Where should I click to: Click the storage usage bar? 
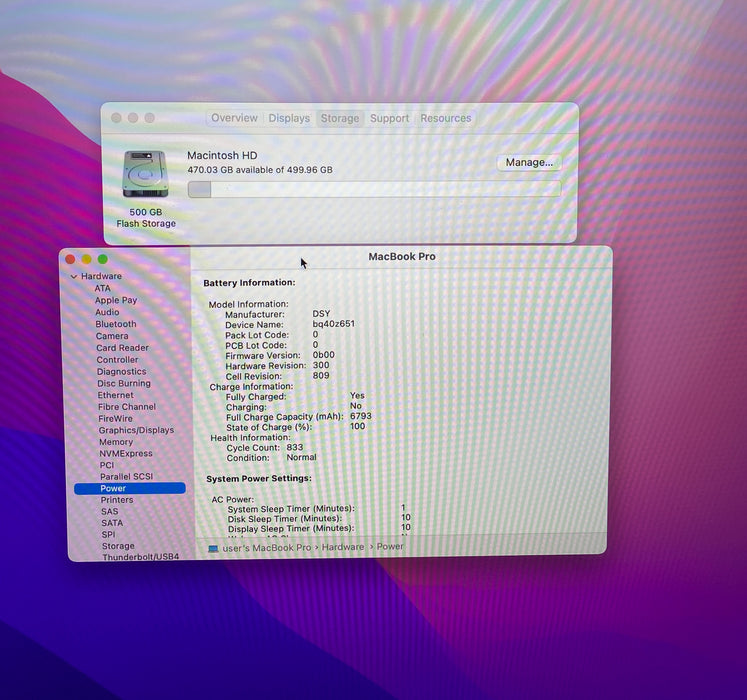(x=374, y=189)
